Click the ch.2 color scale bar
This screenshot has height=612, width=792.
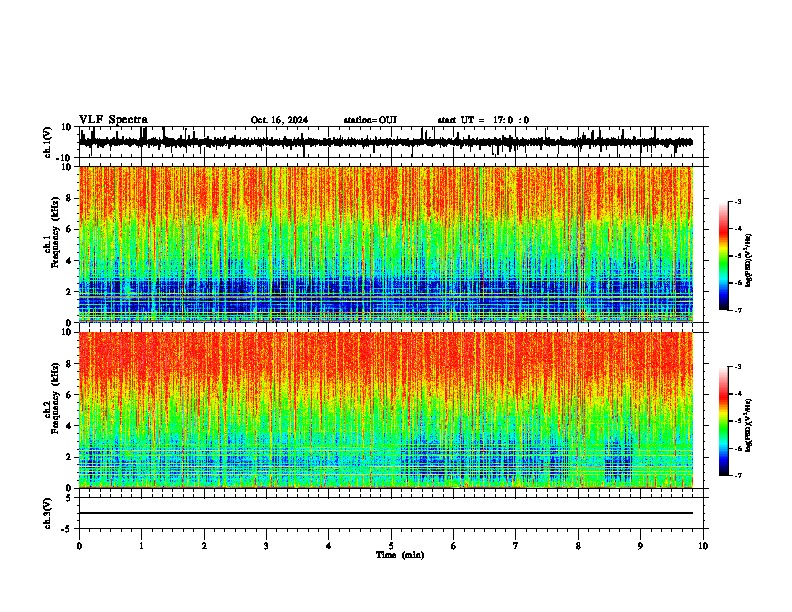(724, 421)
